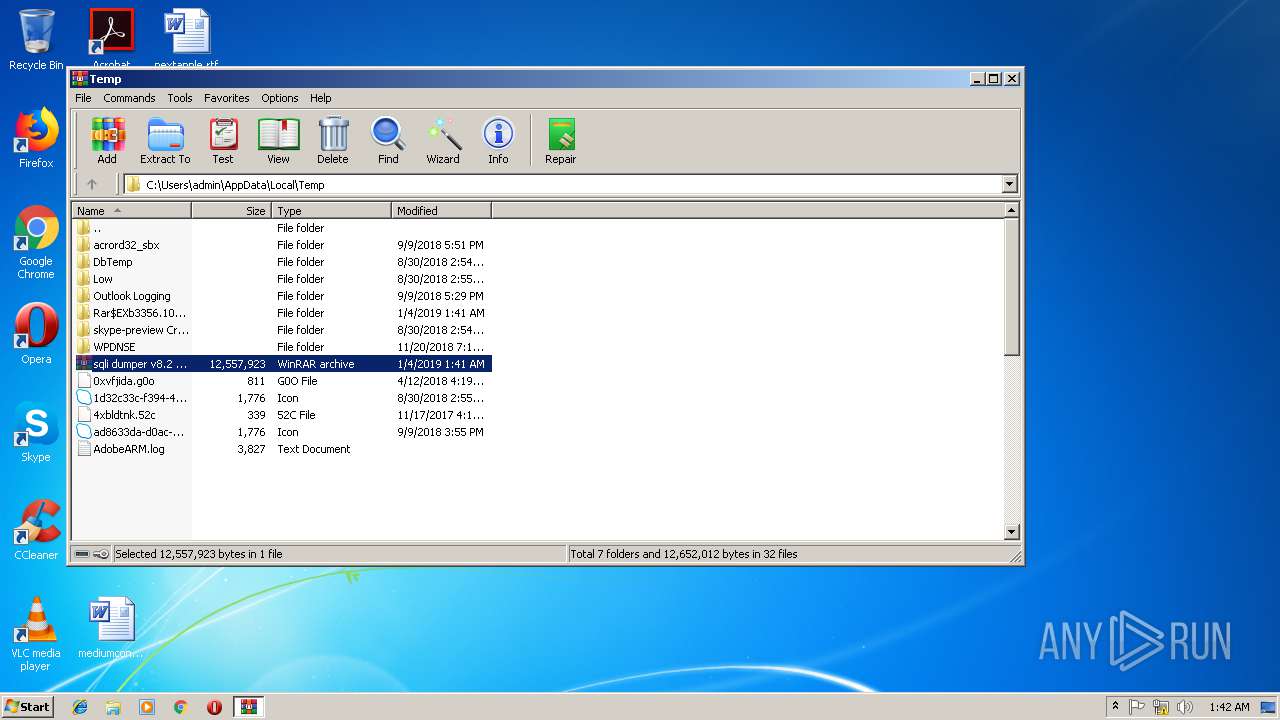This screenshot has height=720, width=1280.
Task: Sort by Name column header
Action: [x=132, y=211]
